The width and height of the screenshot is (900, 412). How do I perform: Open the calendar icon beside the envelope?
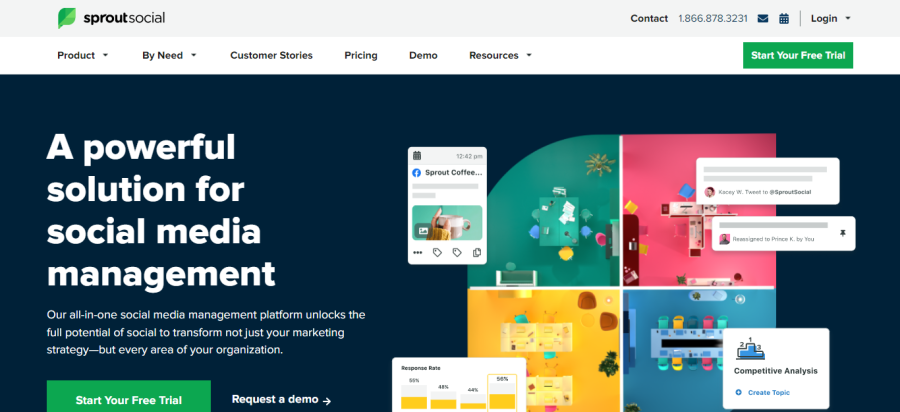(784, 18)
